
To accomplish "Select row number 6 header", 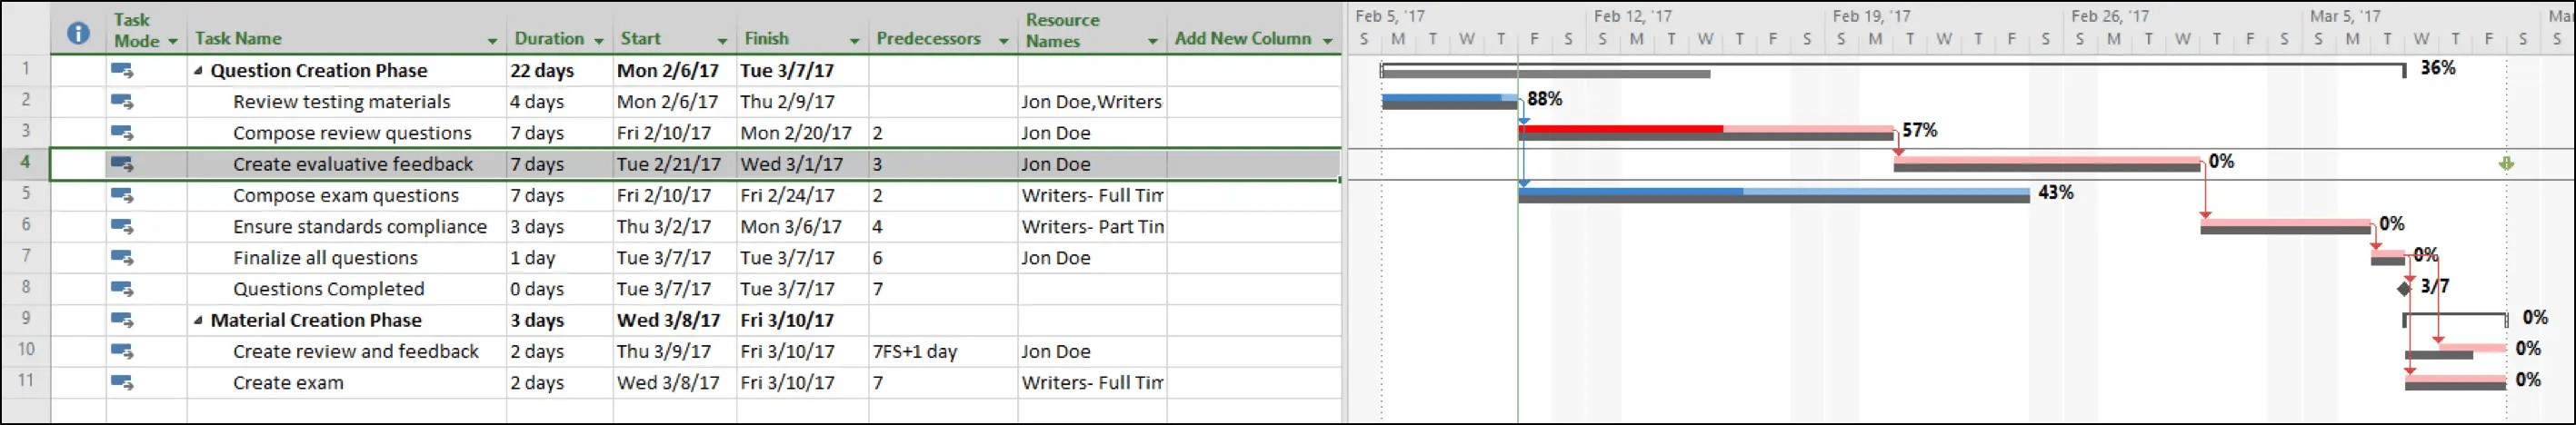I will (x=26, y=226).
